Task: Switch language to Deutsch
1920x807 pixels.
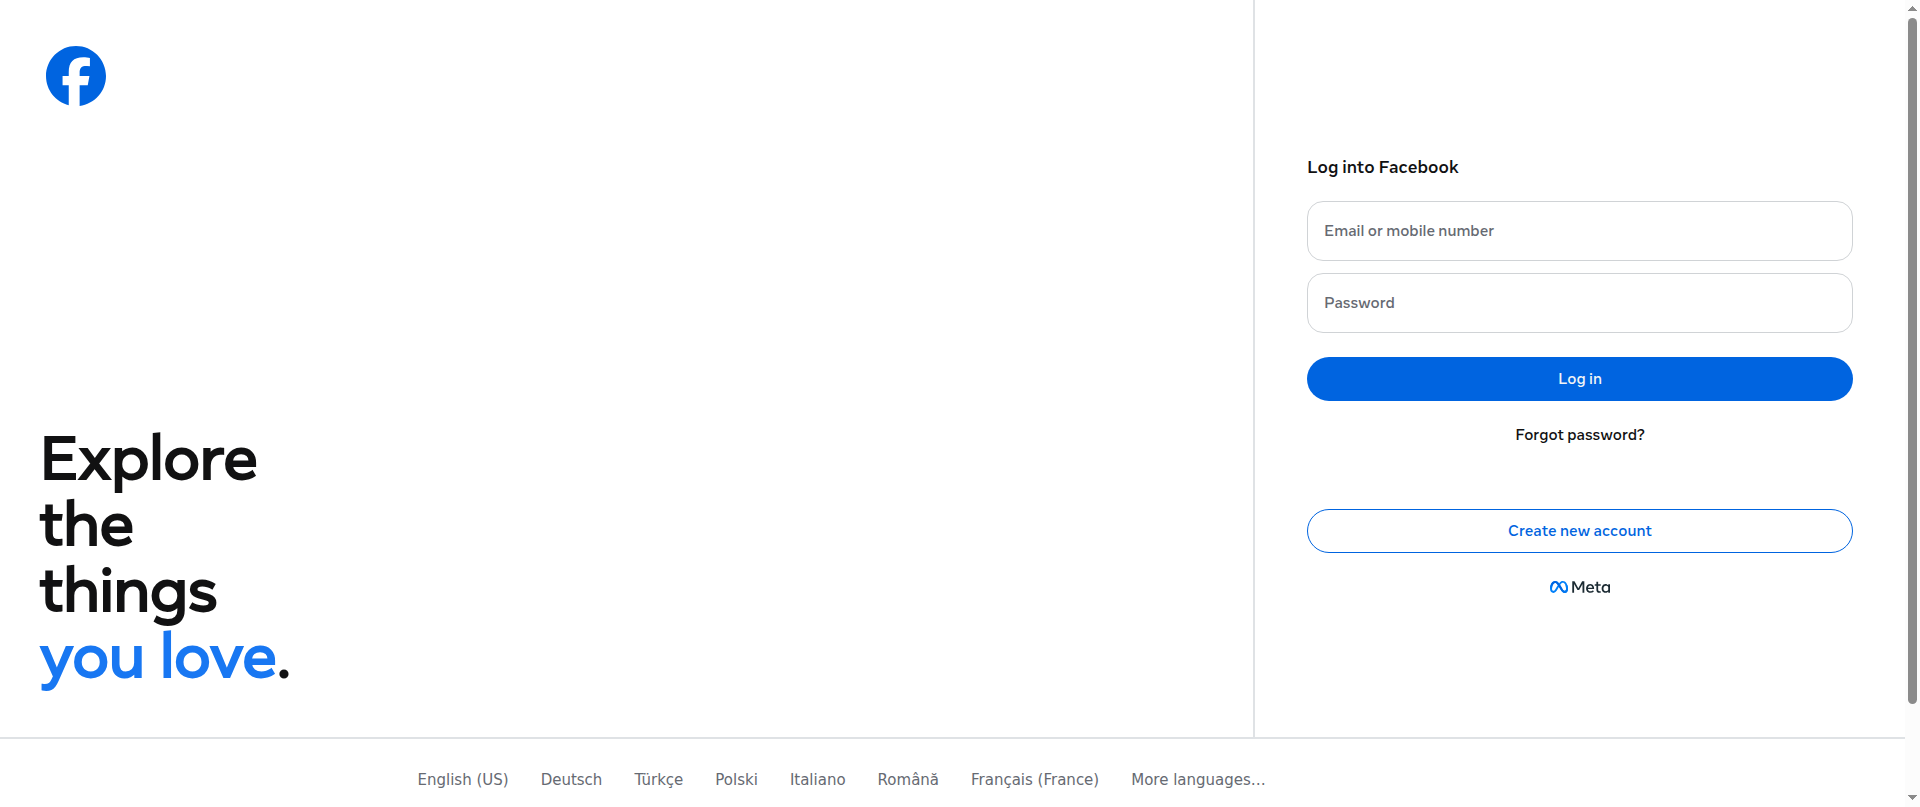Action: pos(571,779)
